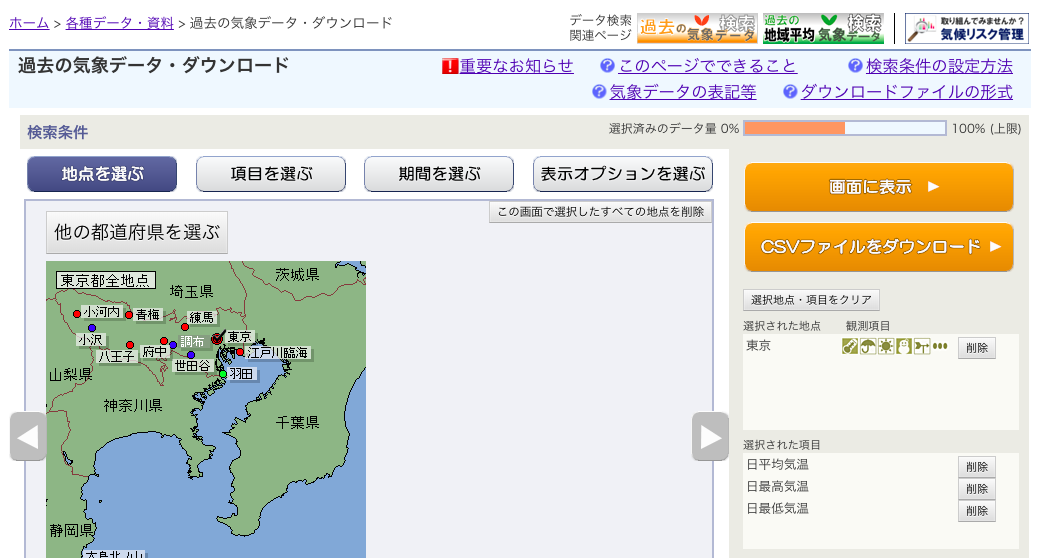Click 選択地点・項目をクリア button
The image size is (1043, 558).
point(811,300)
